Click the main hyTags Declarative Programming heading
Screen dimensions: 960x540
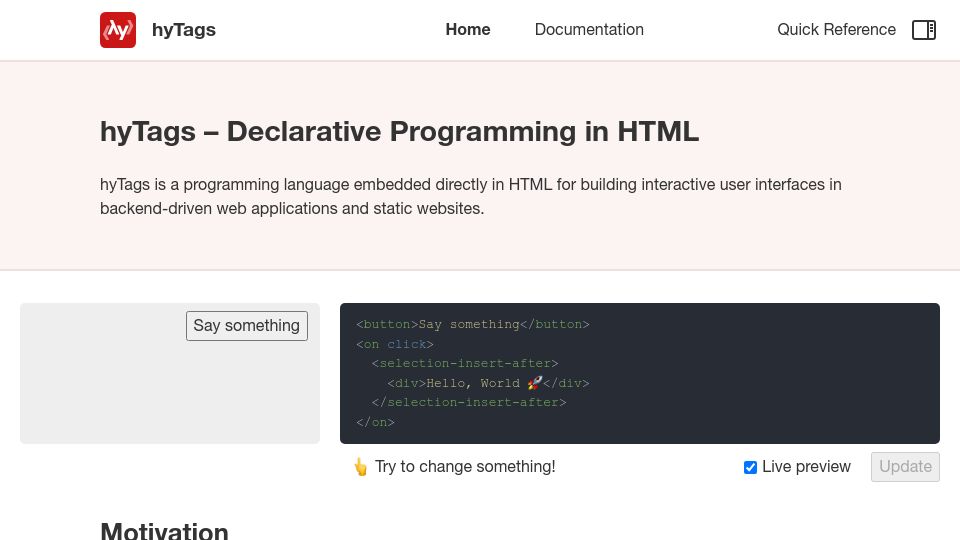pyautogui.click(x=399, y=132)
